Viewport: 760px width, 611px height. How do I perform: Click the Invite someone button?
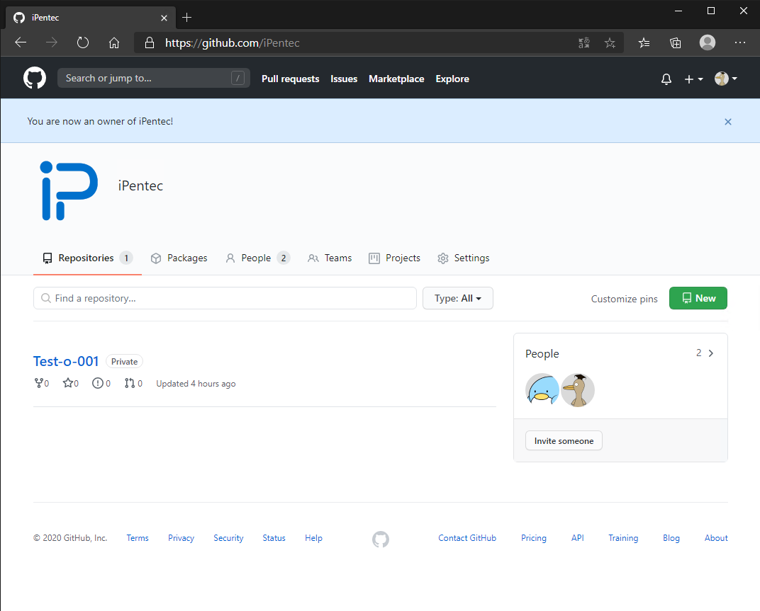tap(564, 440)
